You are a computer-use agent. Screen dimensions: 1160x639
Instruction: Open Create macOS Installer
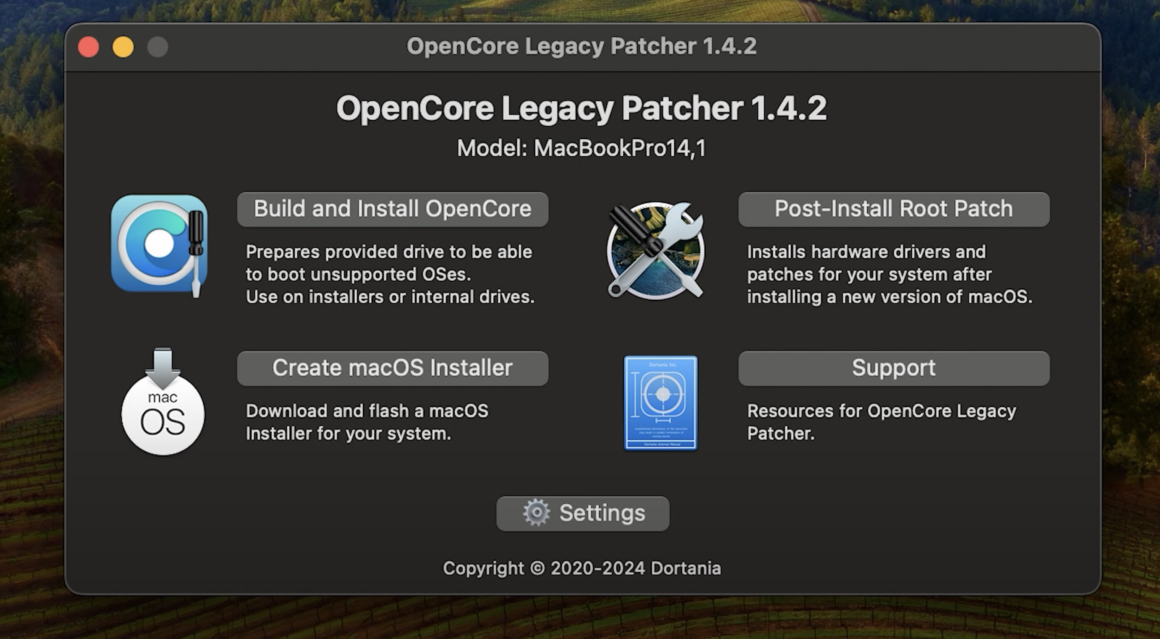tap(392, 368)
